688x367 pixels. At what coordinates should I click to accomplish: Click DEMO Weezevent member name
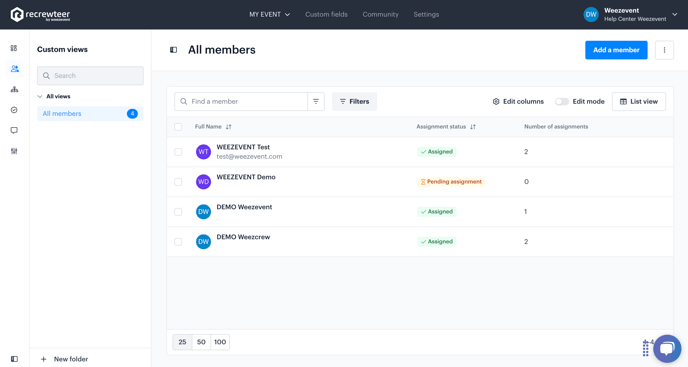(x=244, y=207)
